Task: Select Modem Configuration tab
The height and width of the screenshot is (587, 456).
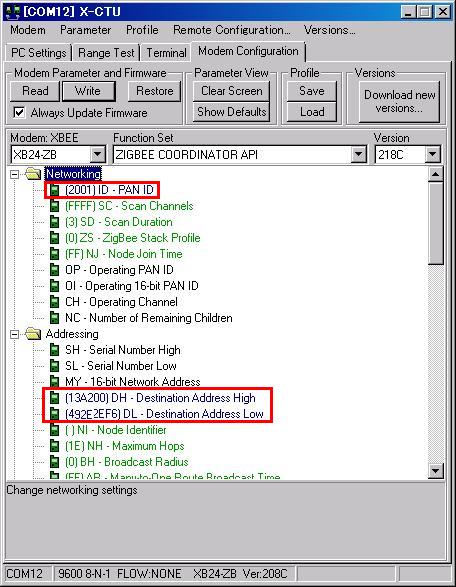Action: (248, 51)
